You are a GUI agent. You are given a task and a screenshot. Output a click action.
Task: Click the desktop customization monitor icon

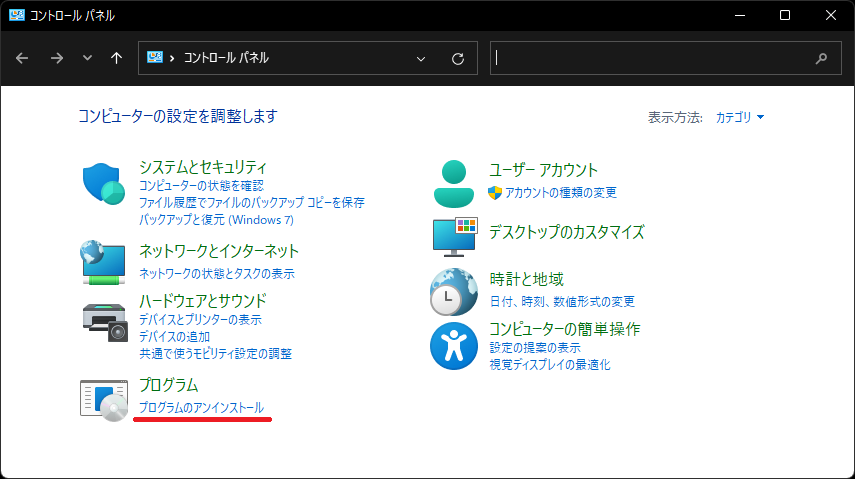(x=455, y=237)
